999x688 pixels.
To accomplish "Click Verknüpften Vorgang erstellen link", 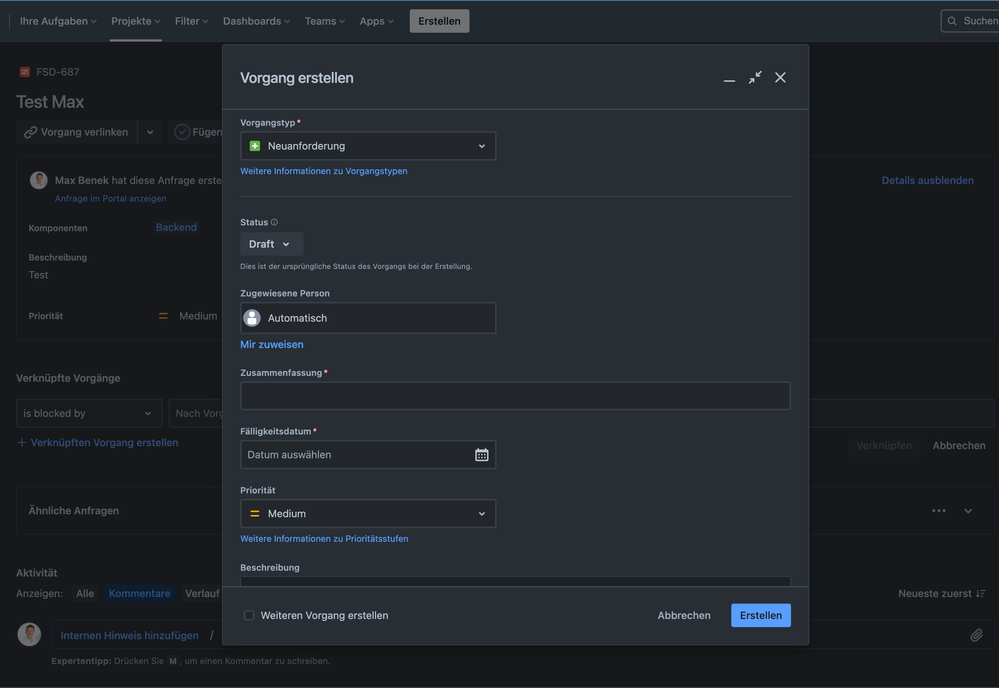I will 104,443.
